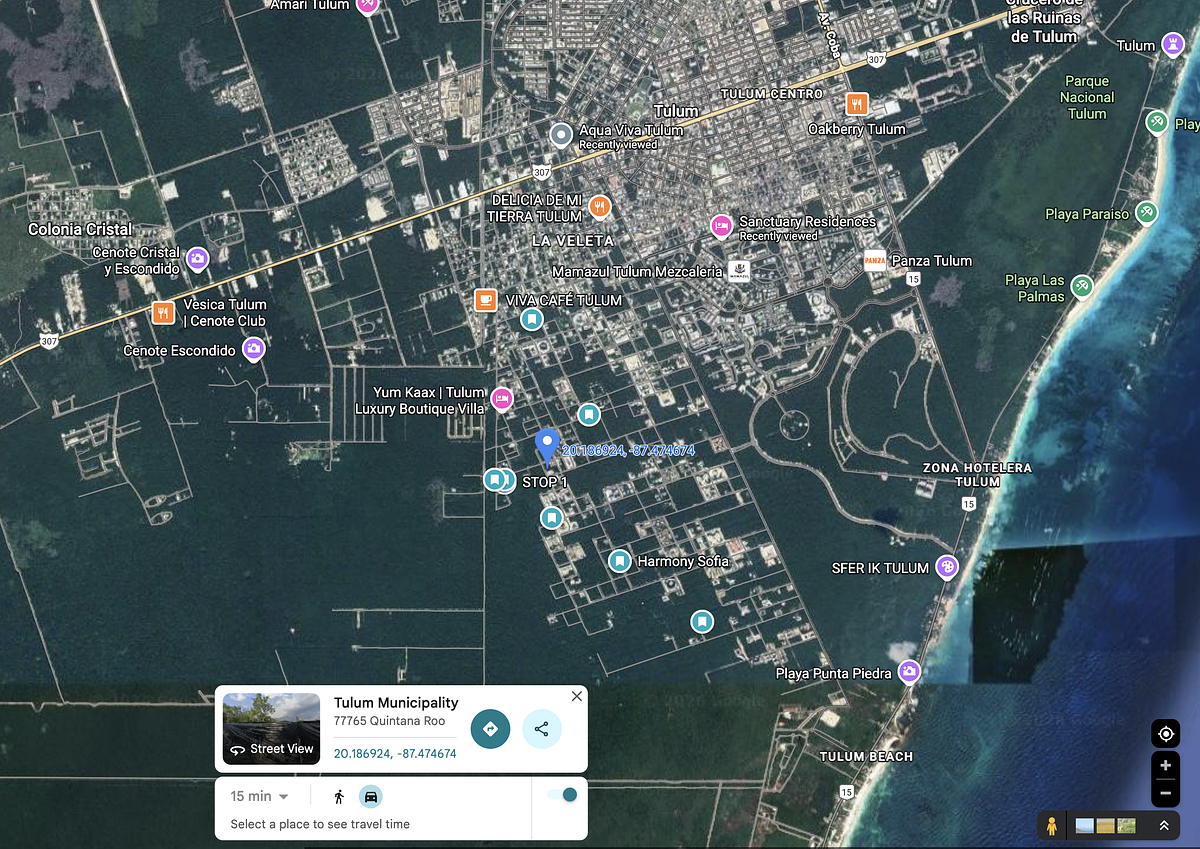Open VIVA CAFÉ TULUM coffee marker
The image size is (1200, 849).
485,299
